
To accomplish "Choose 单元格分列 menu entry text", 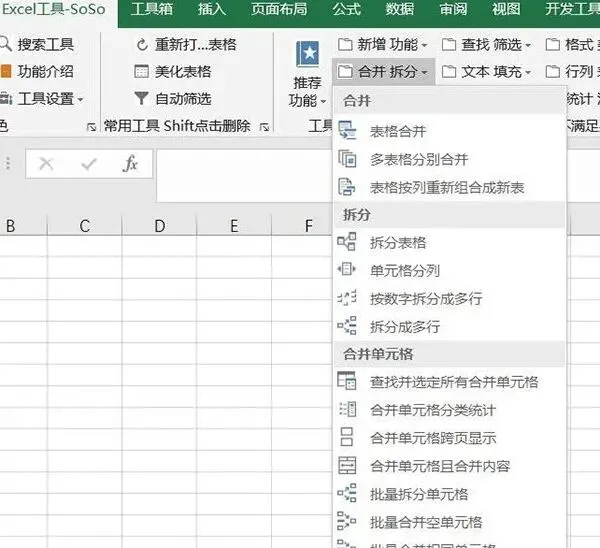I will (405, 270).
